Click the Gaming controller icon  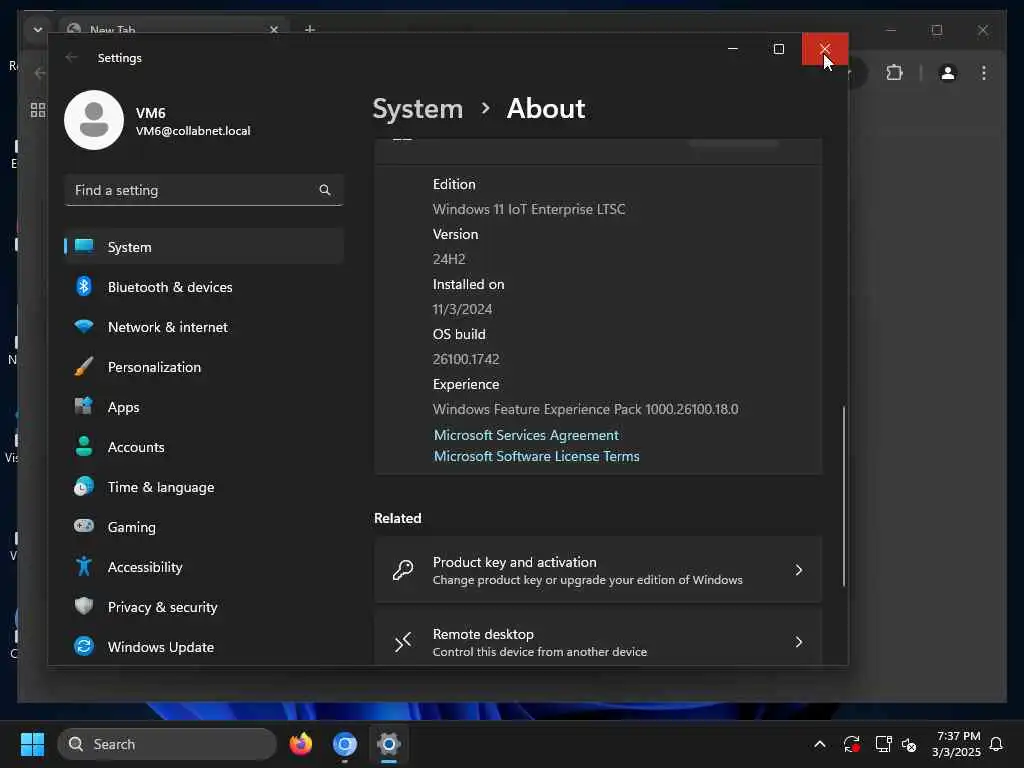click(84, 526)
